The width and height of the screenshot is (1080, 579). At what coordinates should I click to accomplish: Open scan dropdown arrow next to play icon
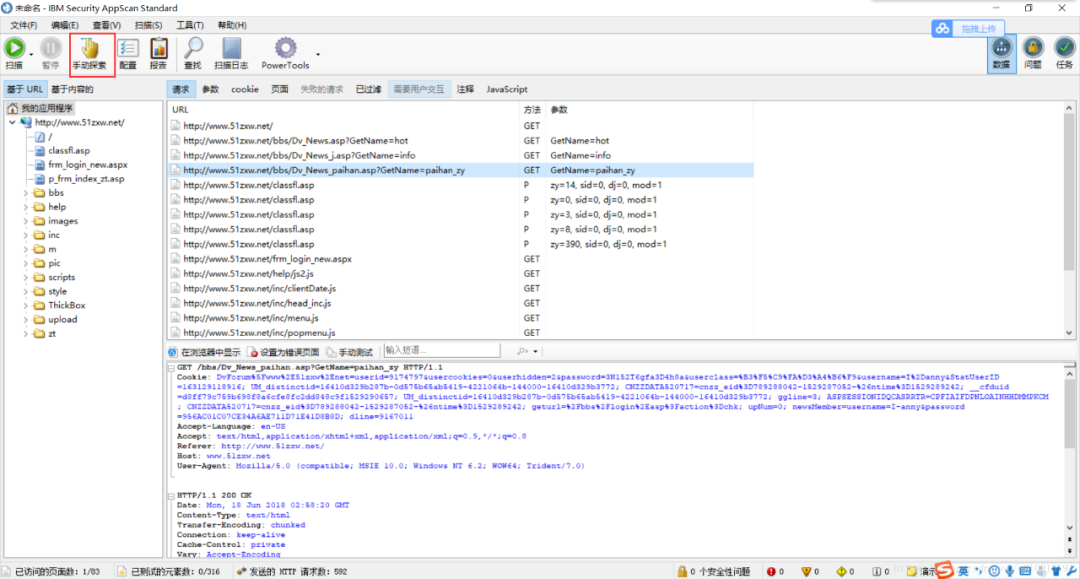31,54
